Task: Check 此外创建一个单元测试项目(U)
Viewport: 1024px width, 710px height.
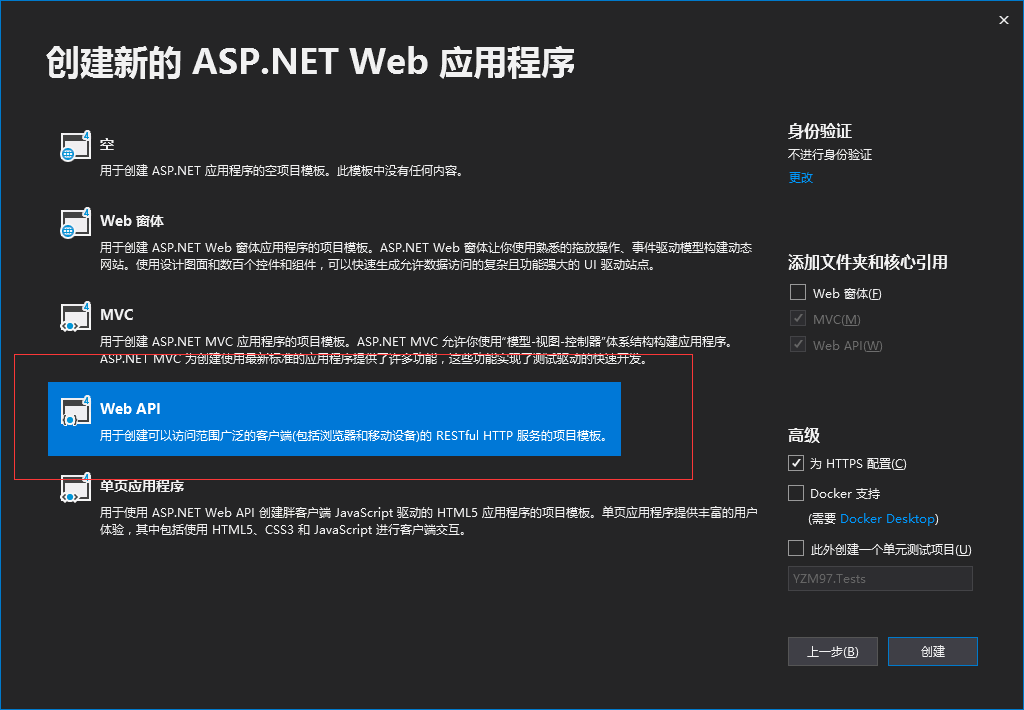Action: tap(795, 548)
